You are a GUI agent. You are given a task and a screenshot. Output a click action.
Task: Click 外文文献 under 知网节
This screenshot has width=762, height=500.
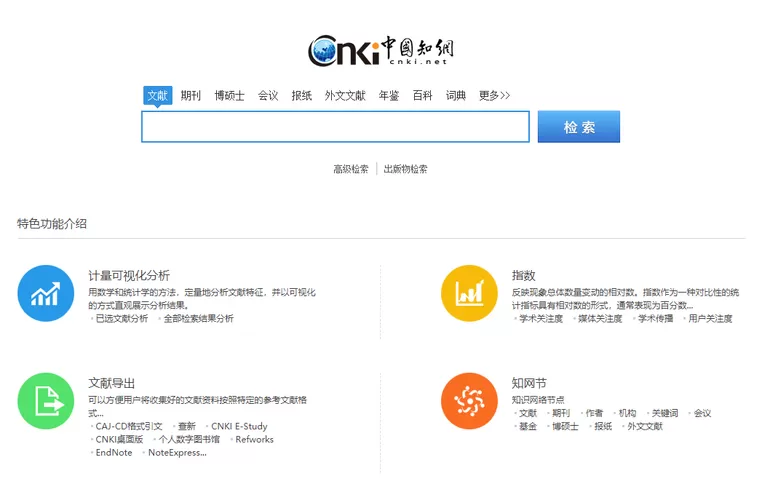645,427
